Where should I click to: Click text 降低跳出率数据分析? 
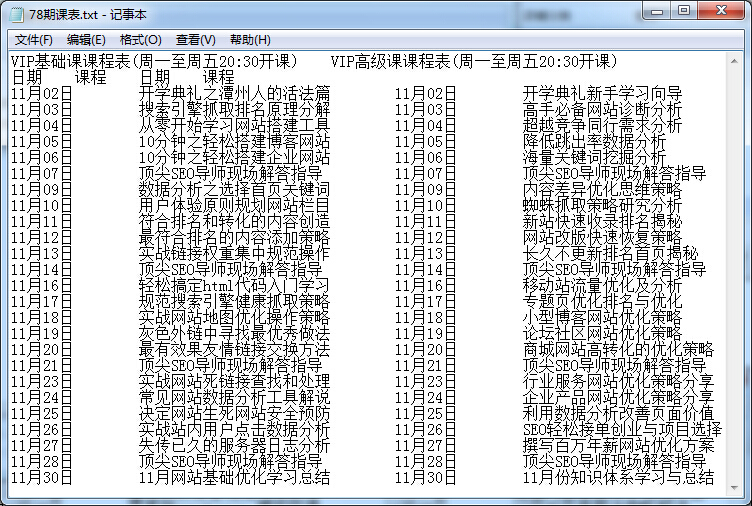(x=594, y=141)
